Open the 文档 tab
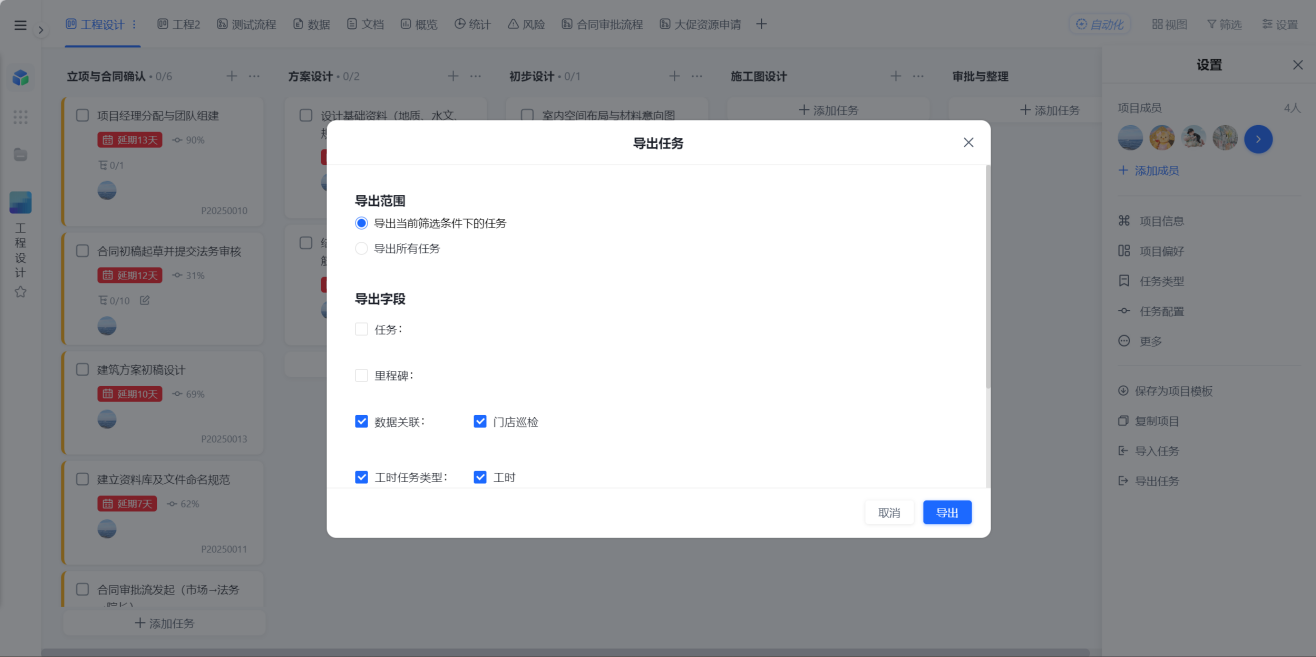The height and width of the screenshot is (657, 1316). (365, 24)
